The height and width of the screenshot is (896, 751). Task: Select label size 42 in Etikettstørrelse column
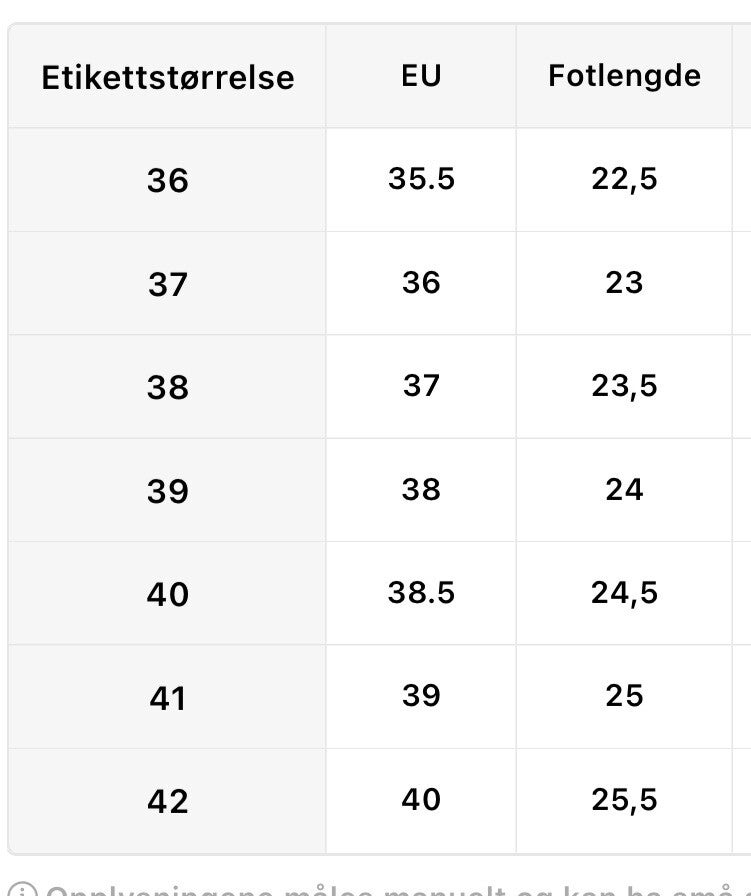[x=168, y=801]
